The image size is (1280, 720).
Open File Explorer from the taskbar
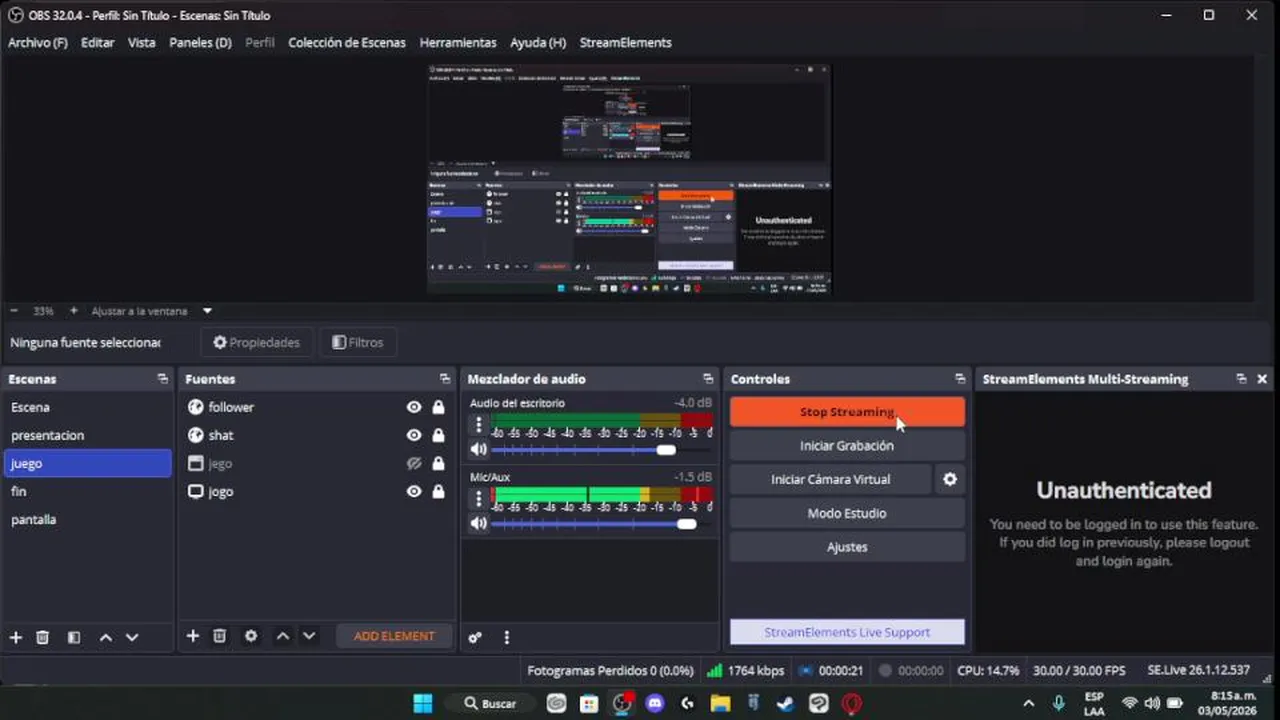(x=720, y=703)
